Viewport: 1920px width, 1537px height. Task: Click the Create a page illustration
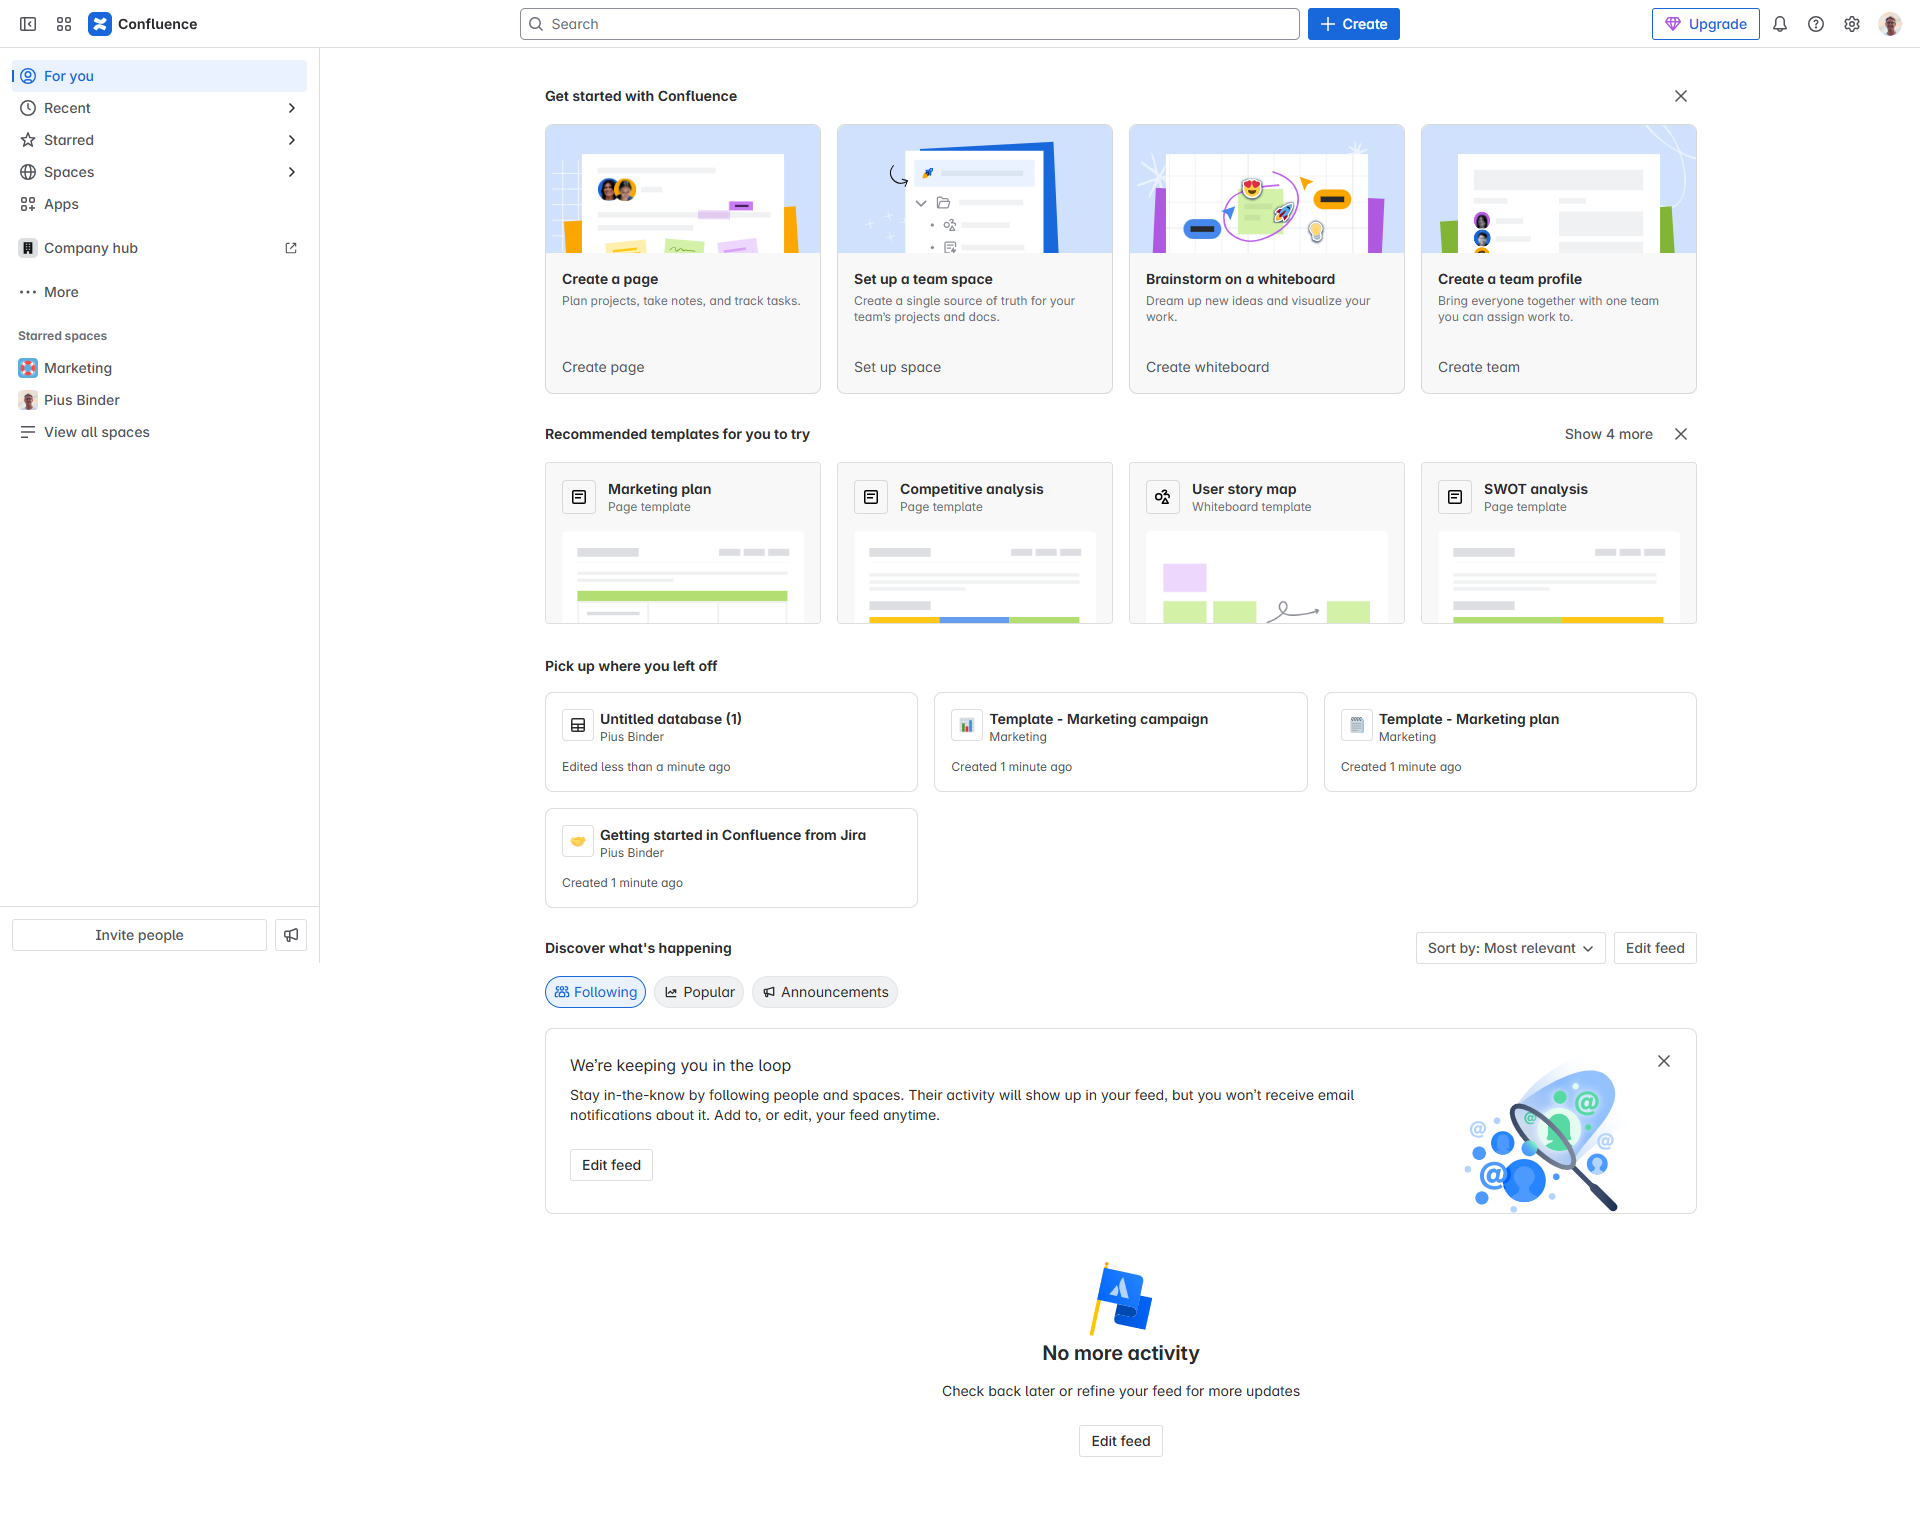click(x=683, y=189)
